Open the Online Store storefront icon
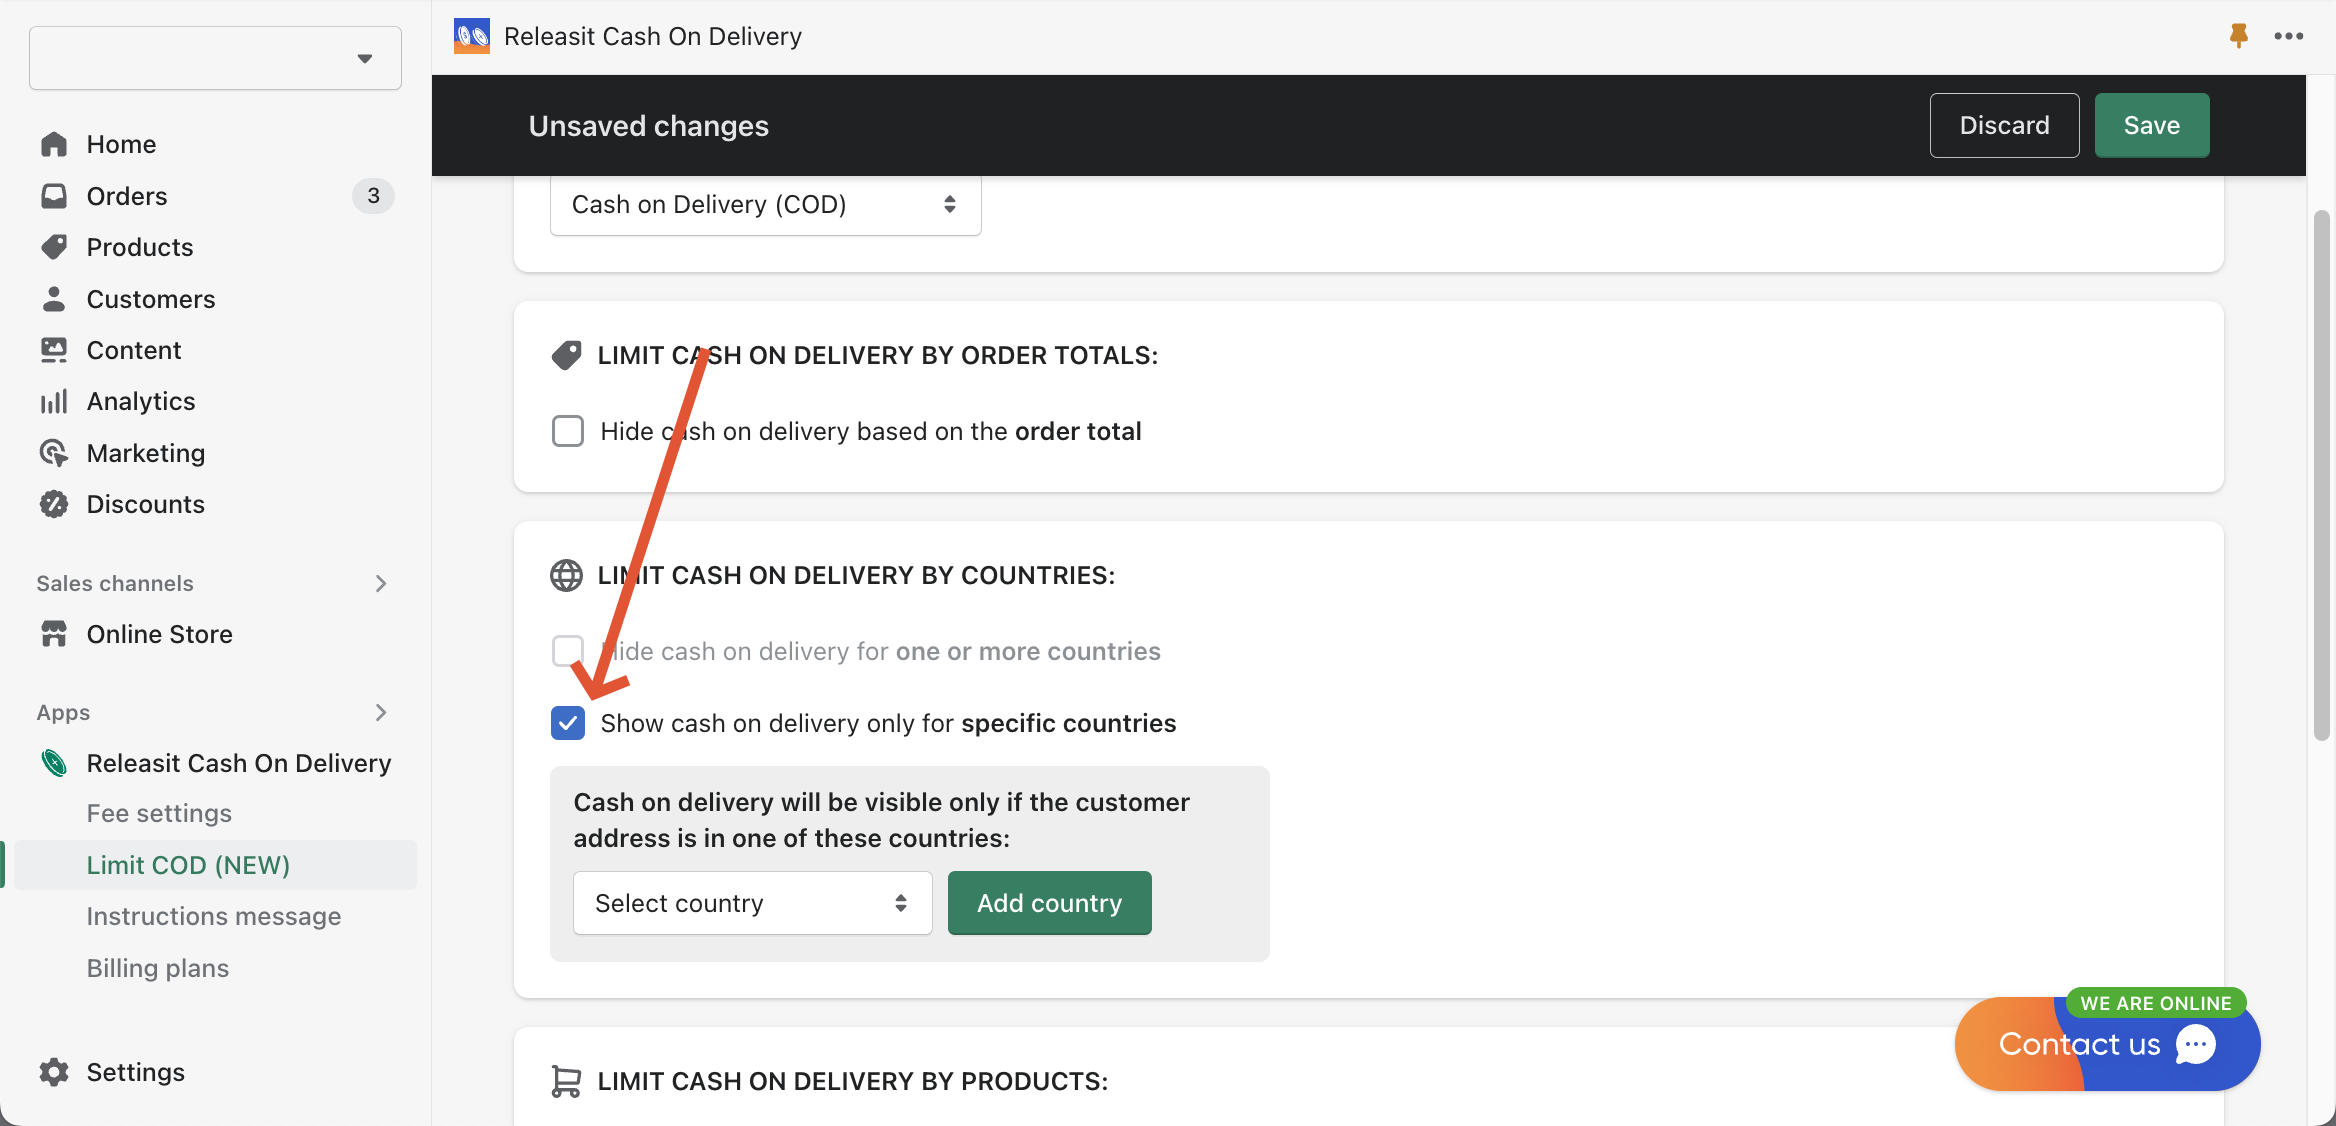2336x1126 pixels. [x=55, y=634]
